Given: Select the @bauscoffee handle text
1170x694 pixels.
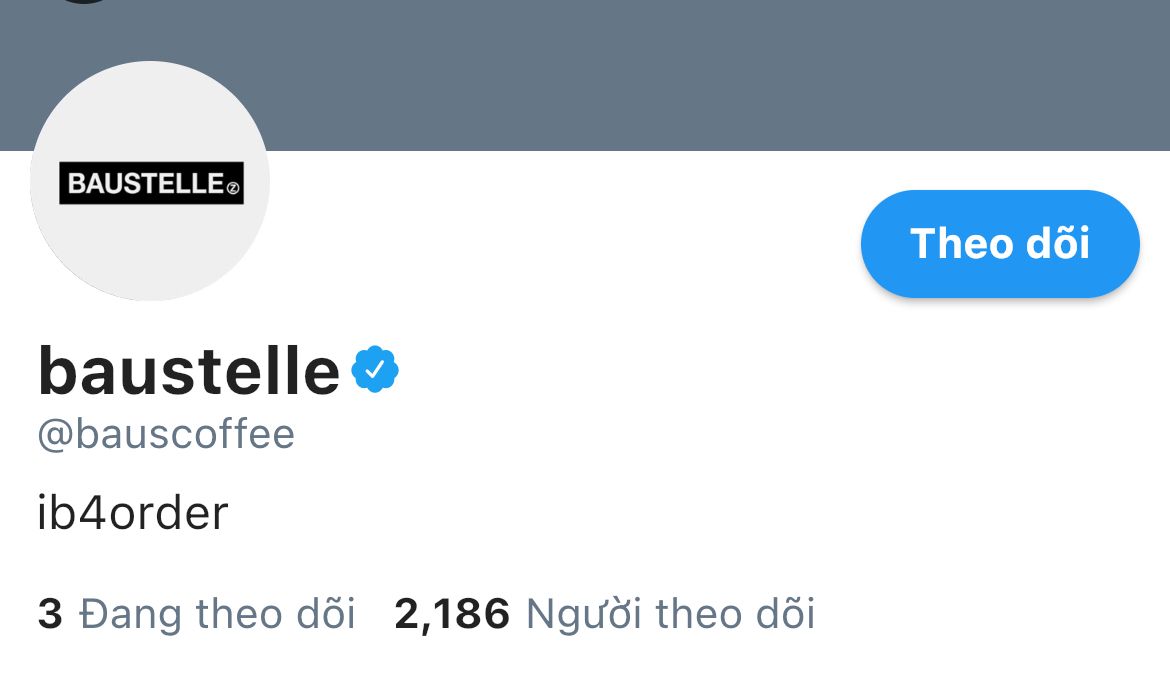Looking at the screenshot, I should (166, 435).
